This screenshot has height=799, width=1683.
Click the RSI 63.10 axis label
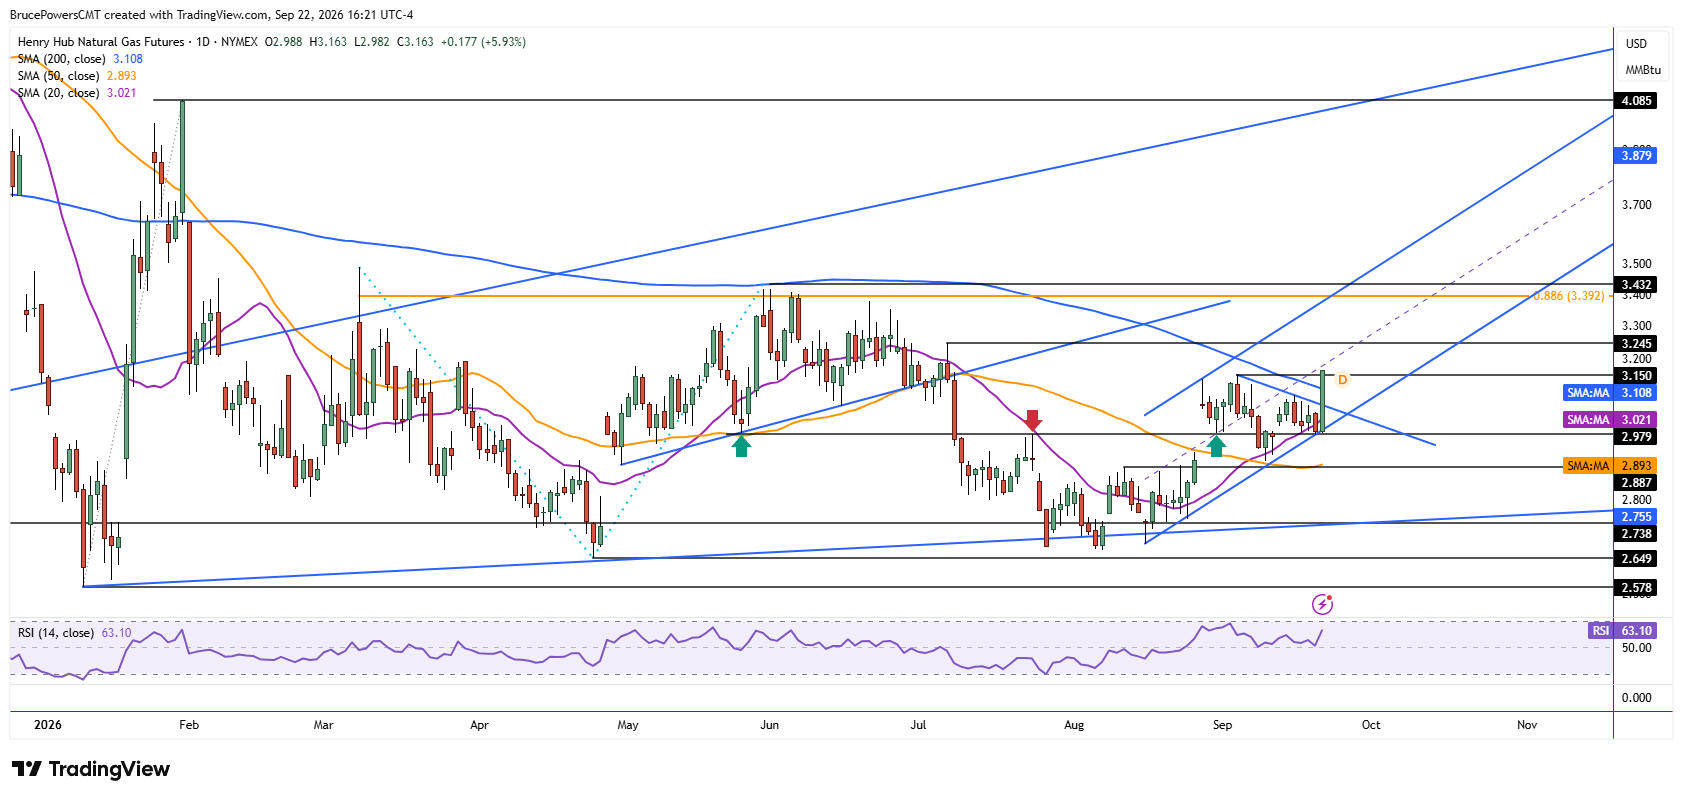[1622, 631]
